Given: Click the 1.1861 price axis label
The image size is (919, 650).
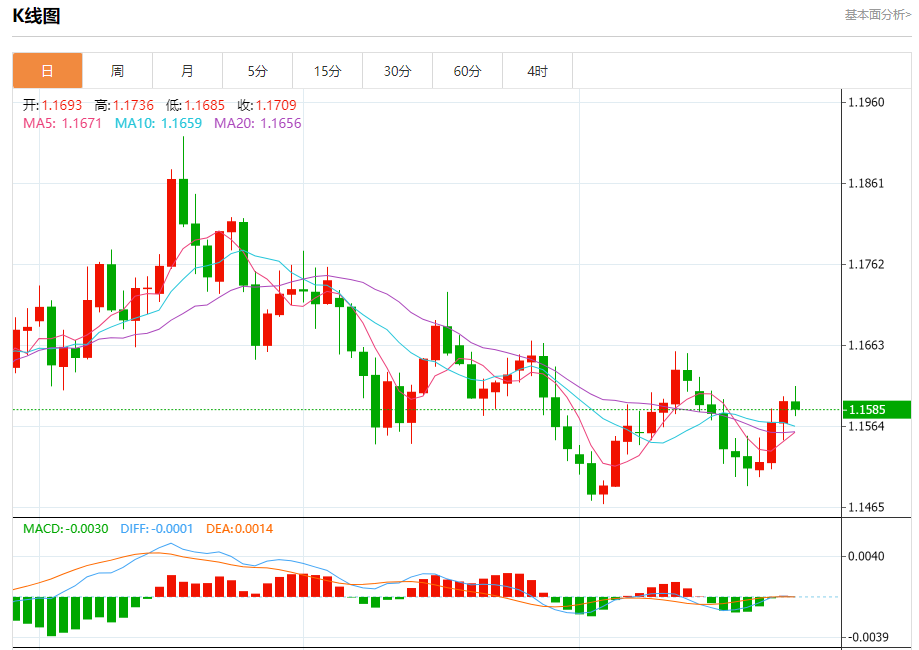Looking at the screenshot, I should coord(866,183).
